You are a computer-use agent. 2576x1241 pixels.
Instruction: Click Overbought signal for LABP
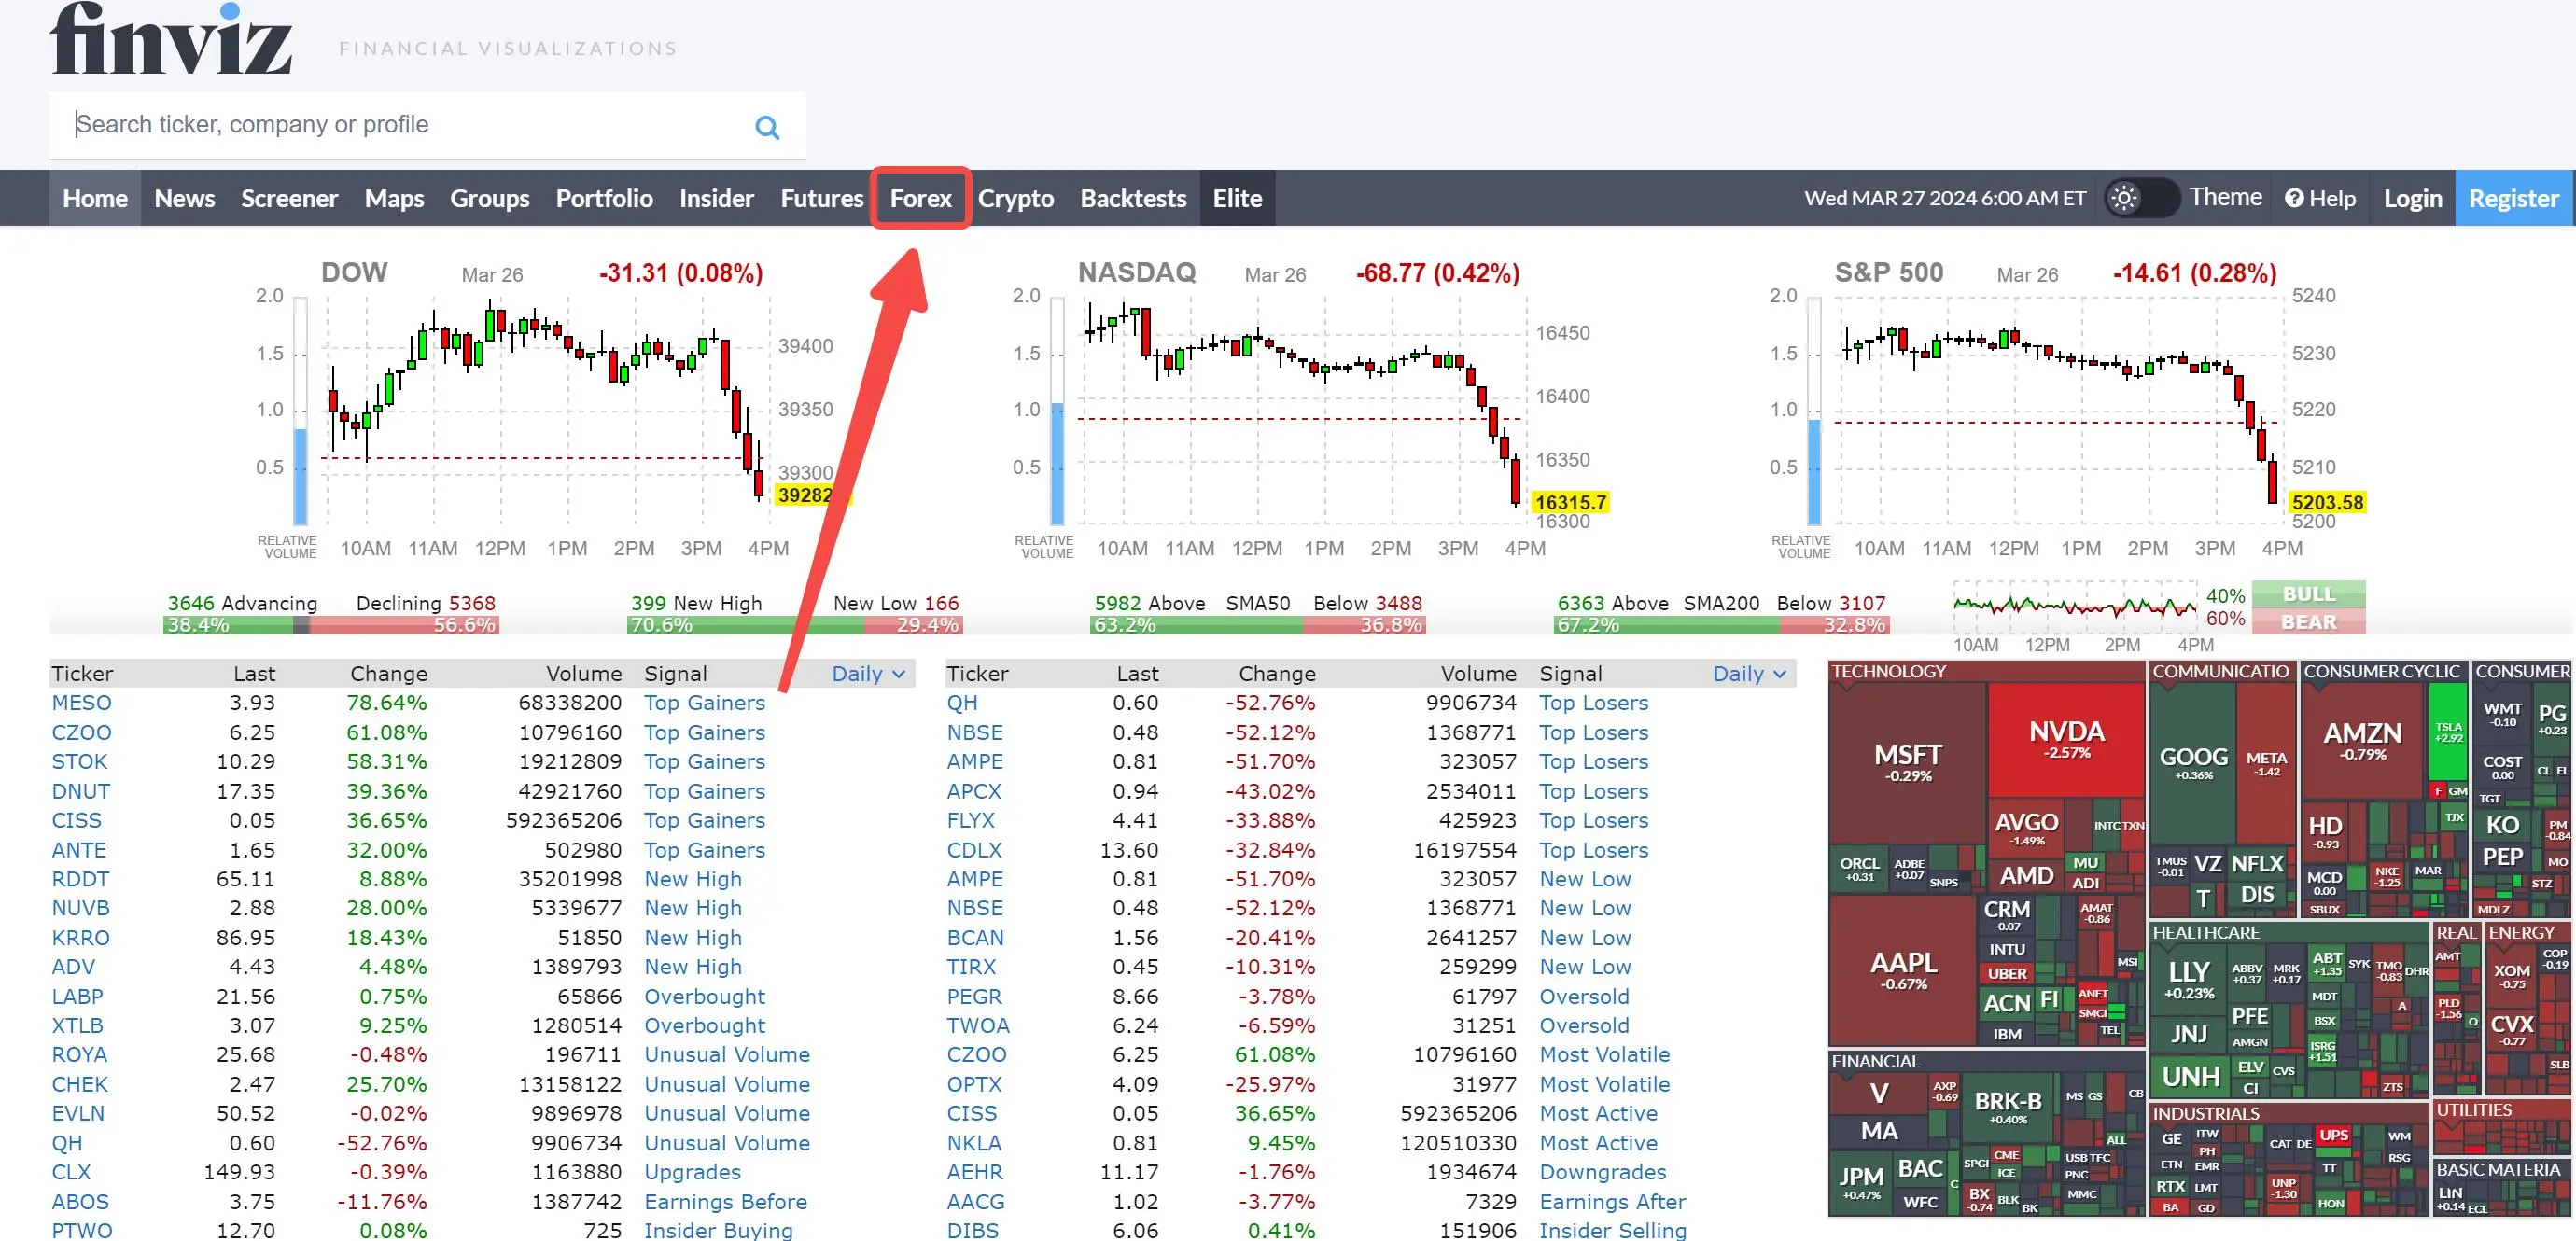[704, 997]
